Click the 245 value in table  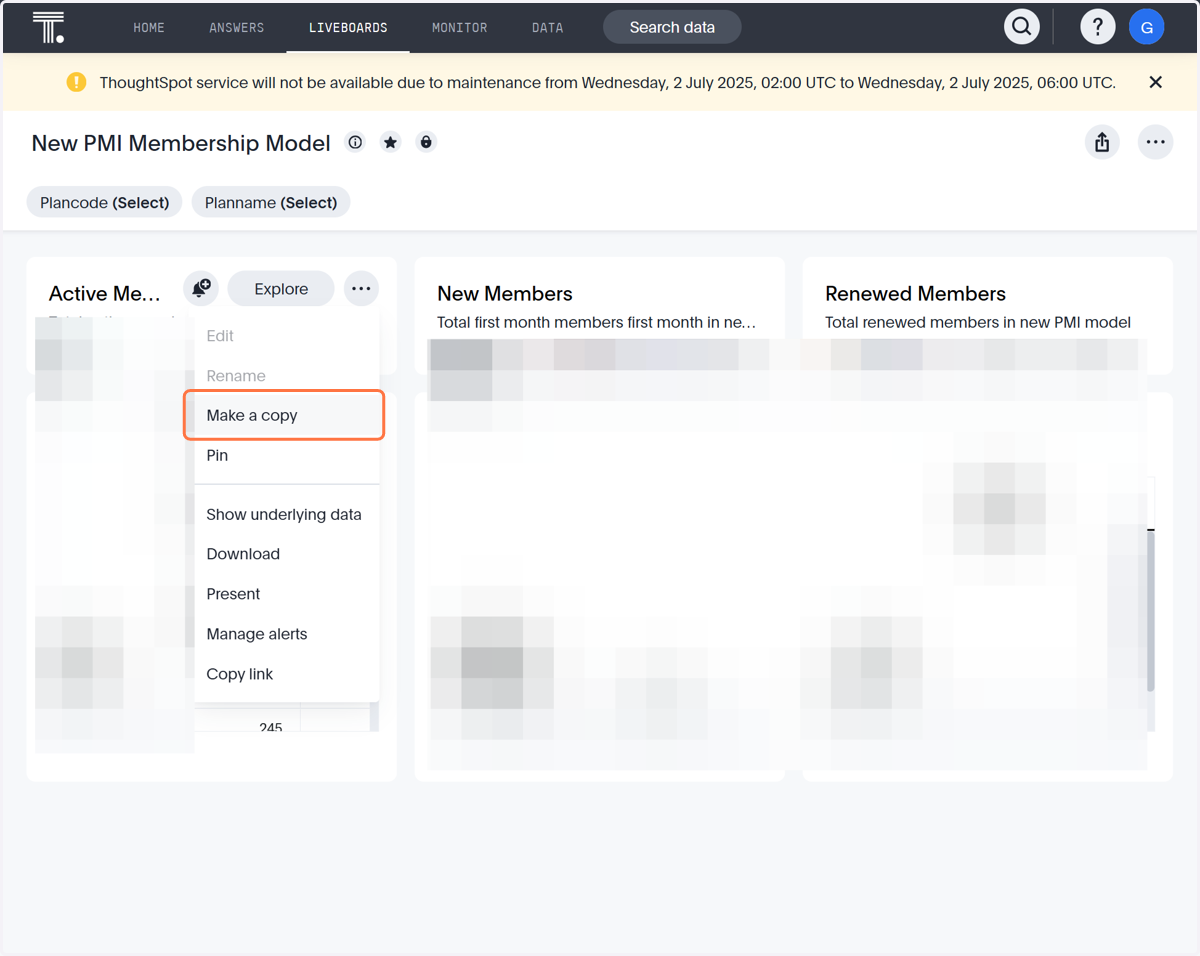tap(270, 727)
